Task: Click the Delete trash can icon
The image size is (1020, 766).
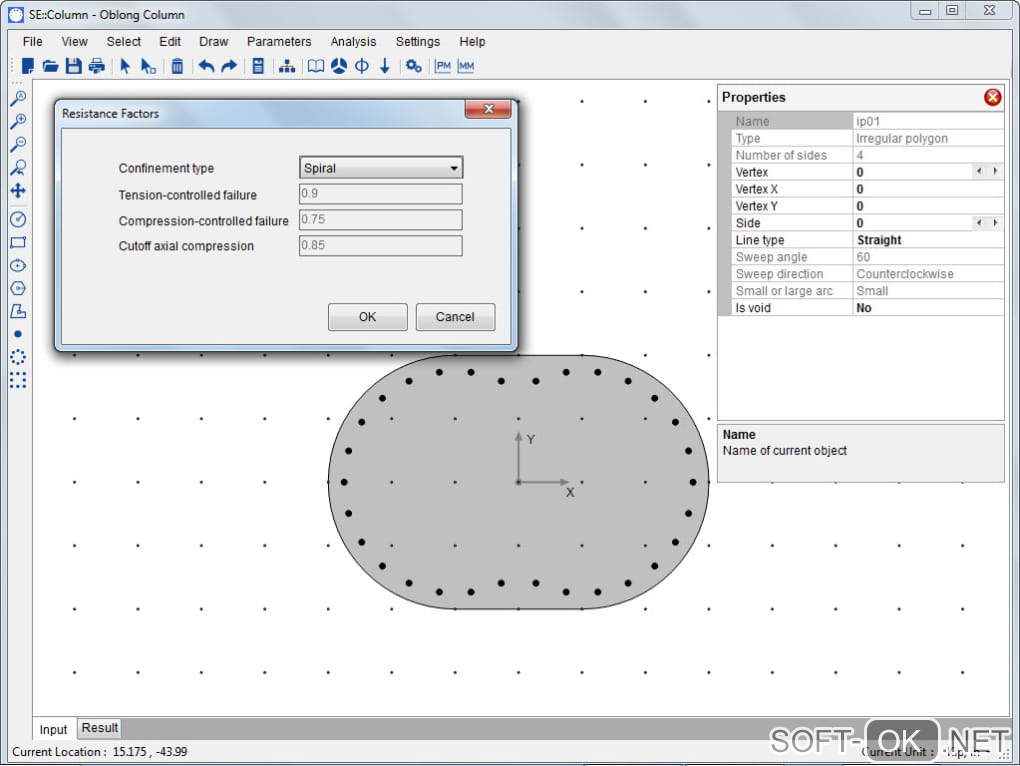Action: 177,66
